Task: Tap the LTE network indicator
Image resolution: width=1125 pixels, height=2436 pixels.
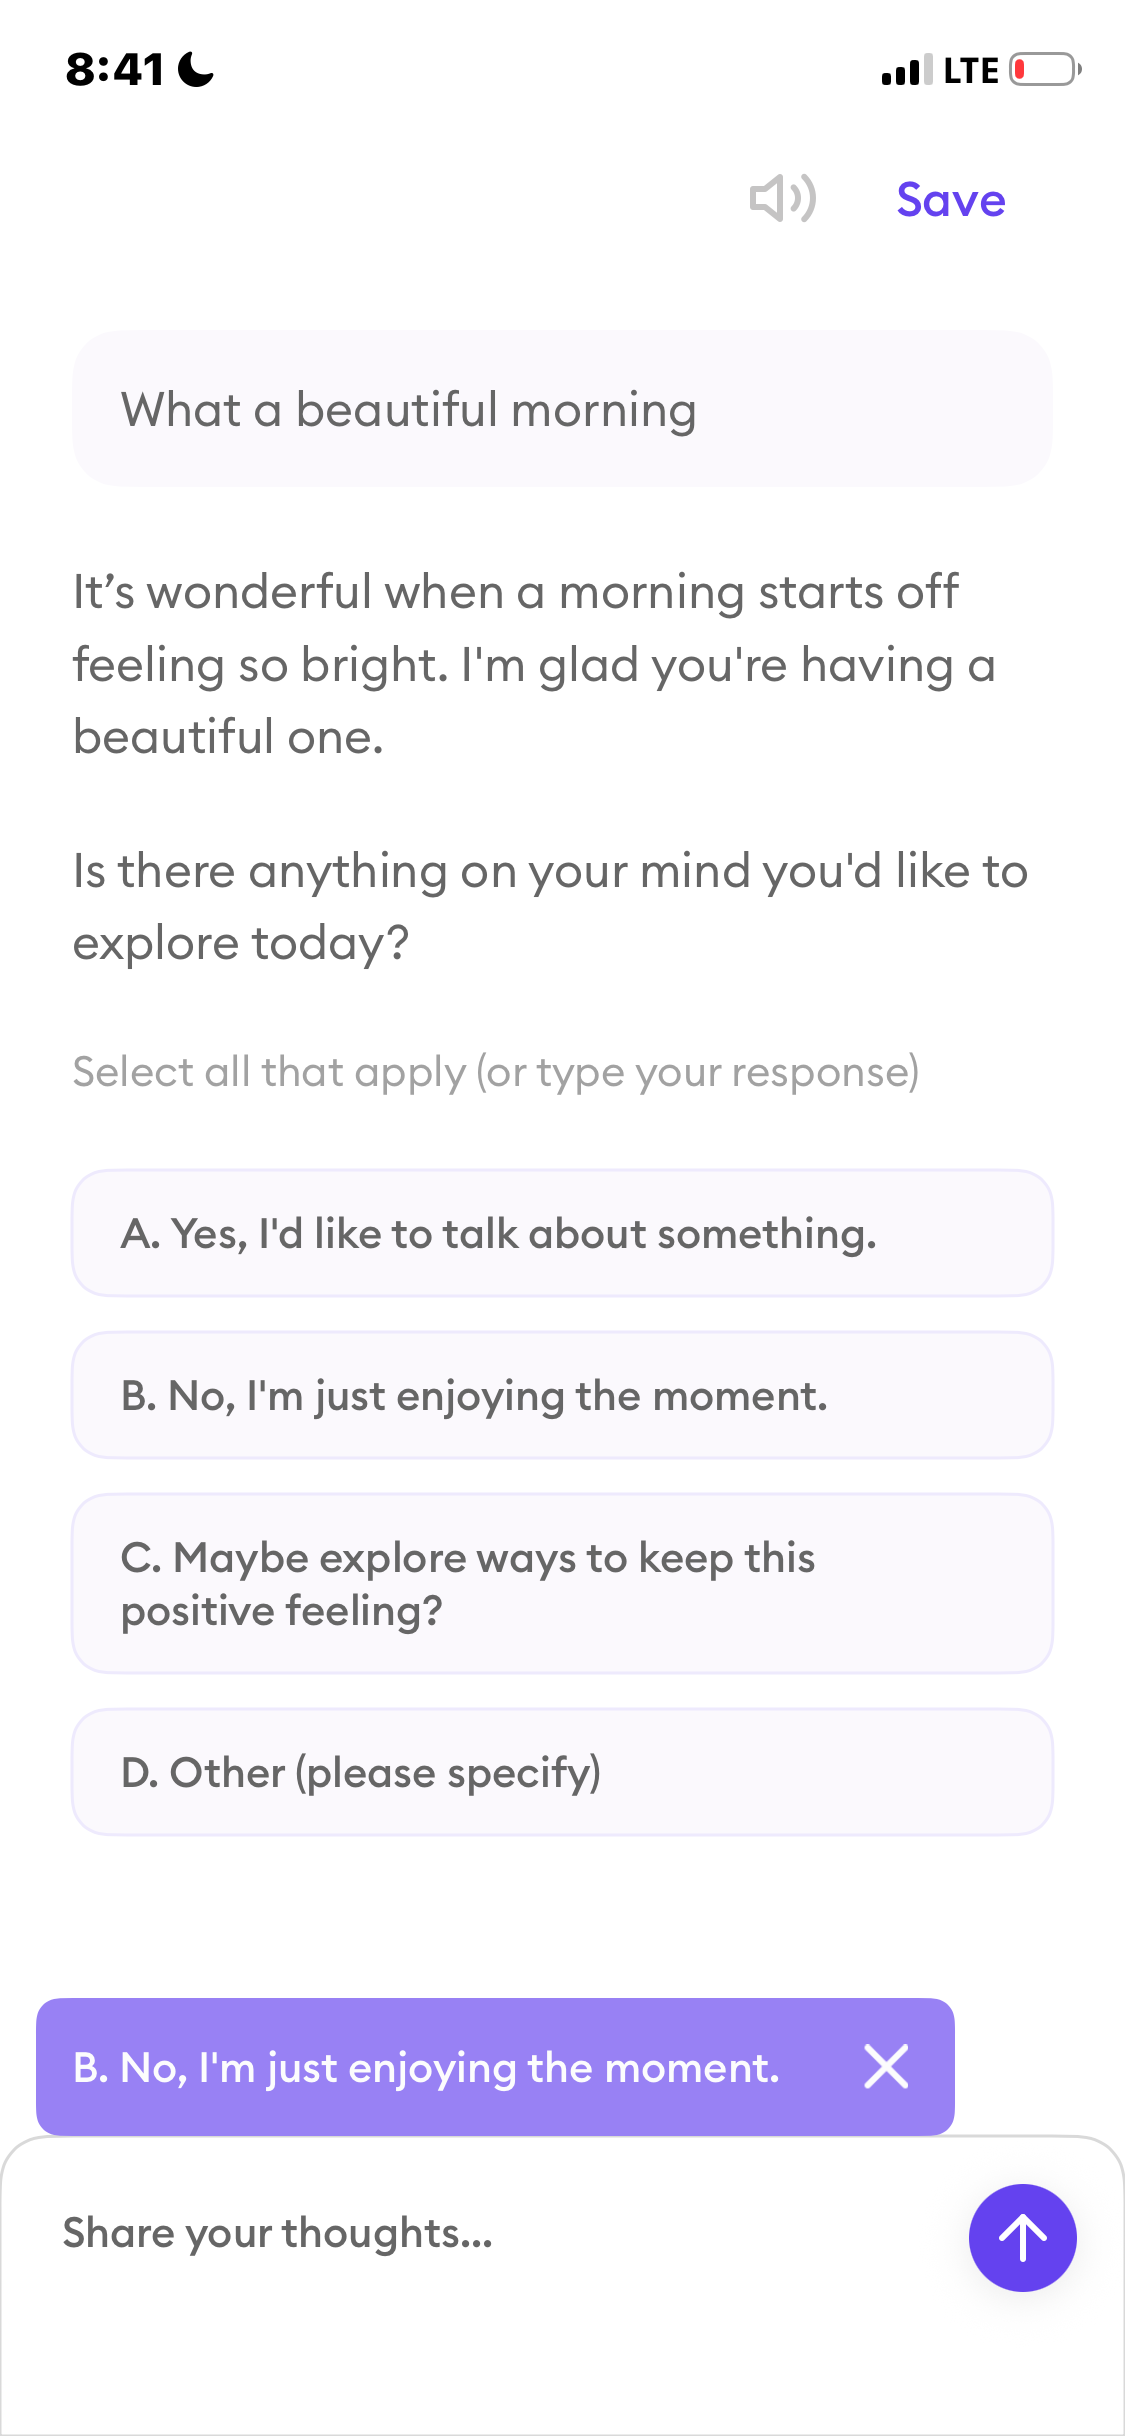Action: click(970, 71)
